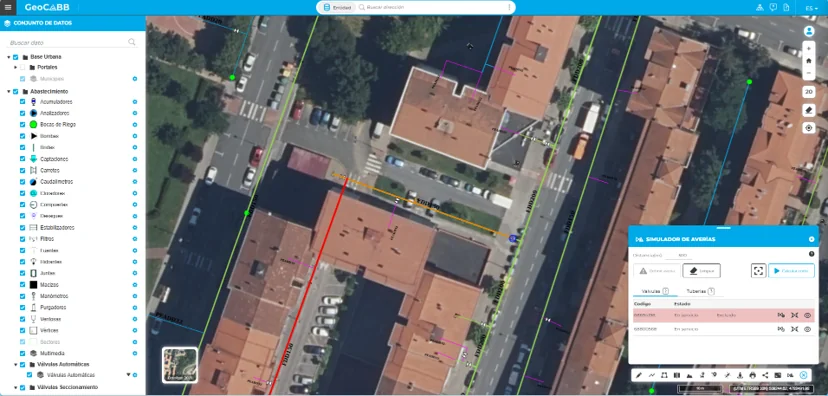Viewport: 828px width, 396px height.
Task: Click the Calcular button in the simulator
Action: click(791, 271)
